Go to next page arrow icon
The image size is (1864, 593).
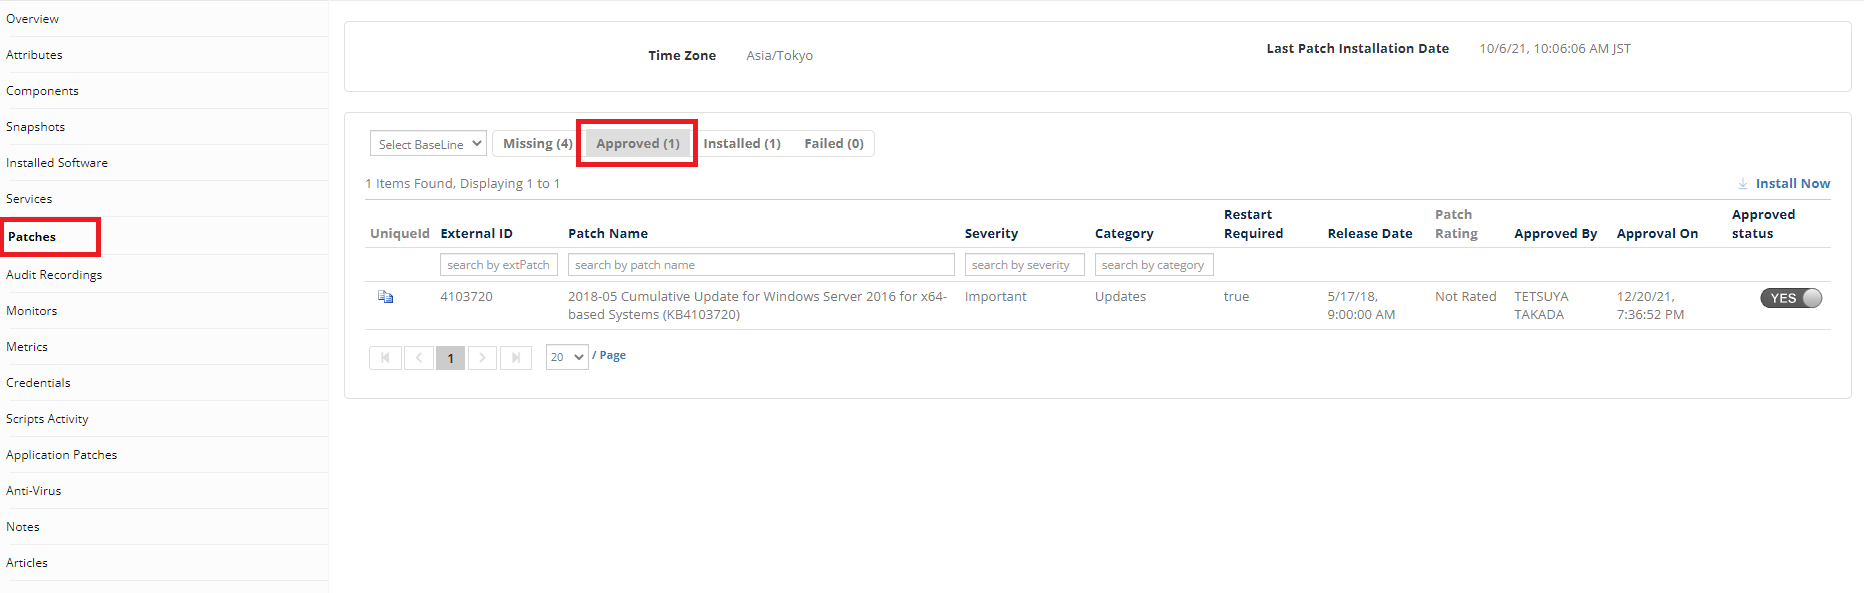(x=482, y=358)
